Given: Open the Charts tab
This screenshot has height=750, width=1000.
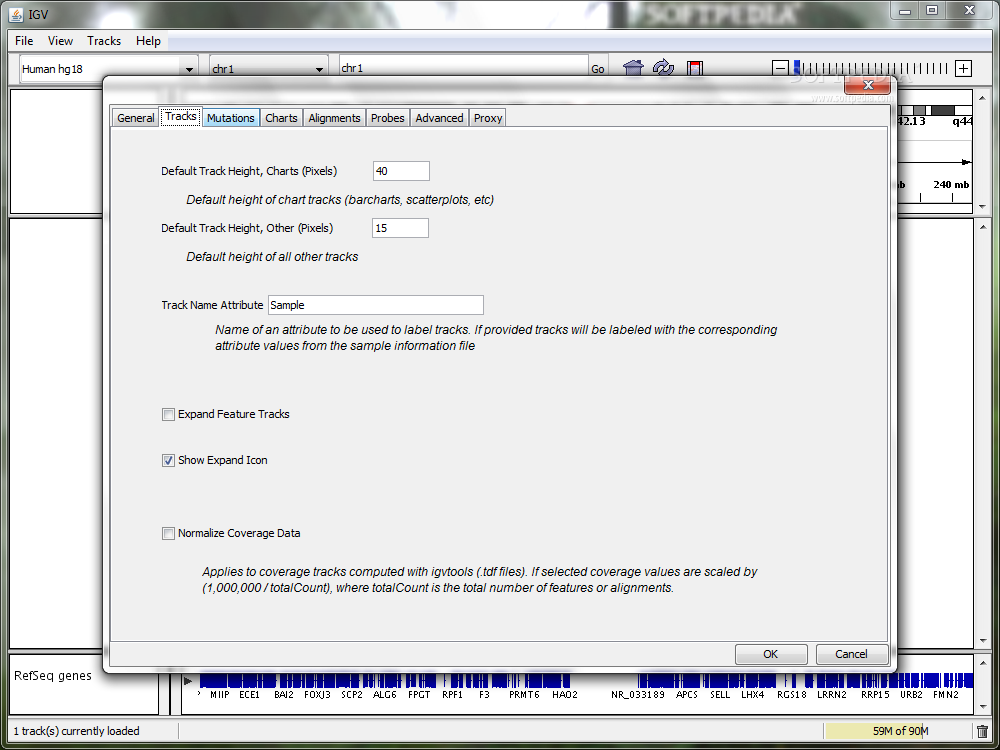Looking at the screenshot, I should tap(281, 118).
